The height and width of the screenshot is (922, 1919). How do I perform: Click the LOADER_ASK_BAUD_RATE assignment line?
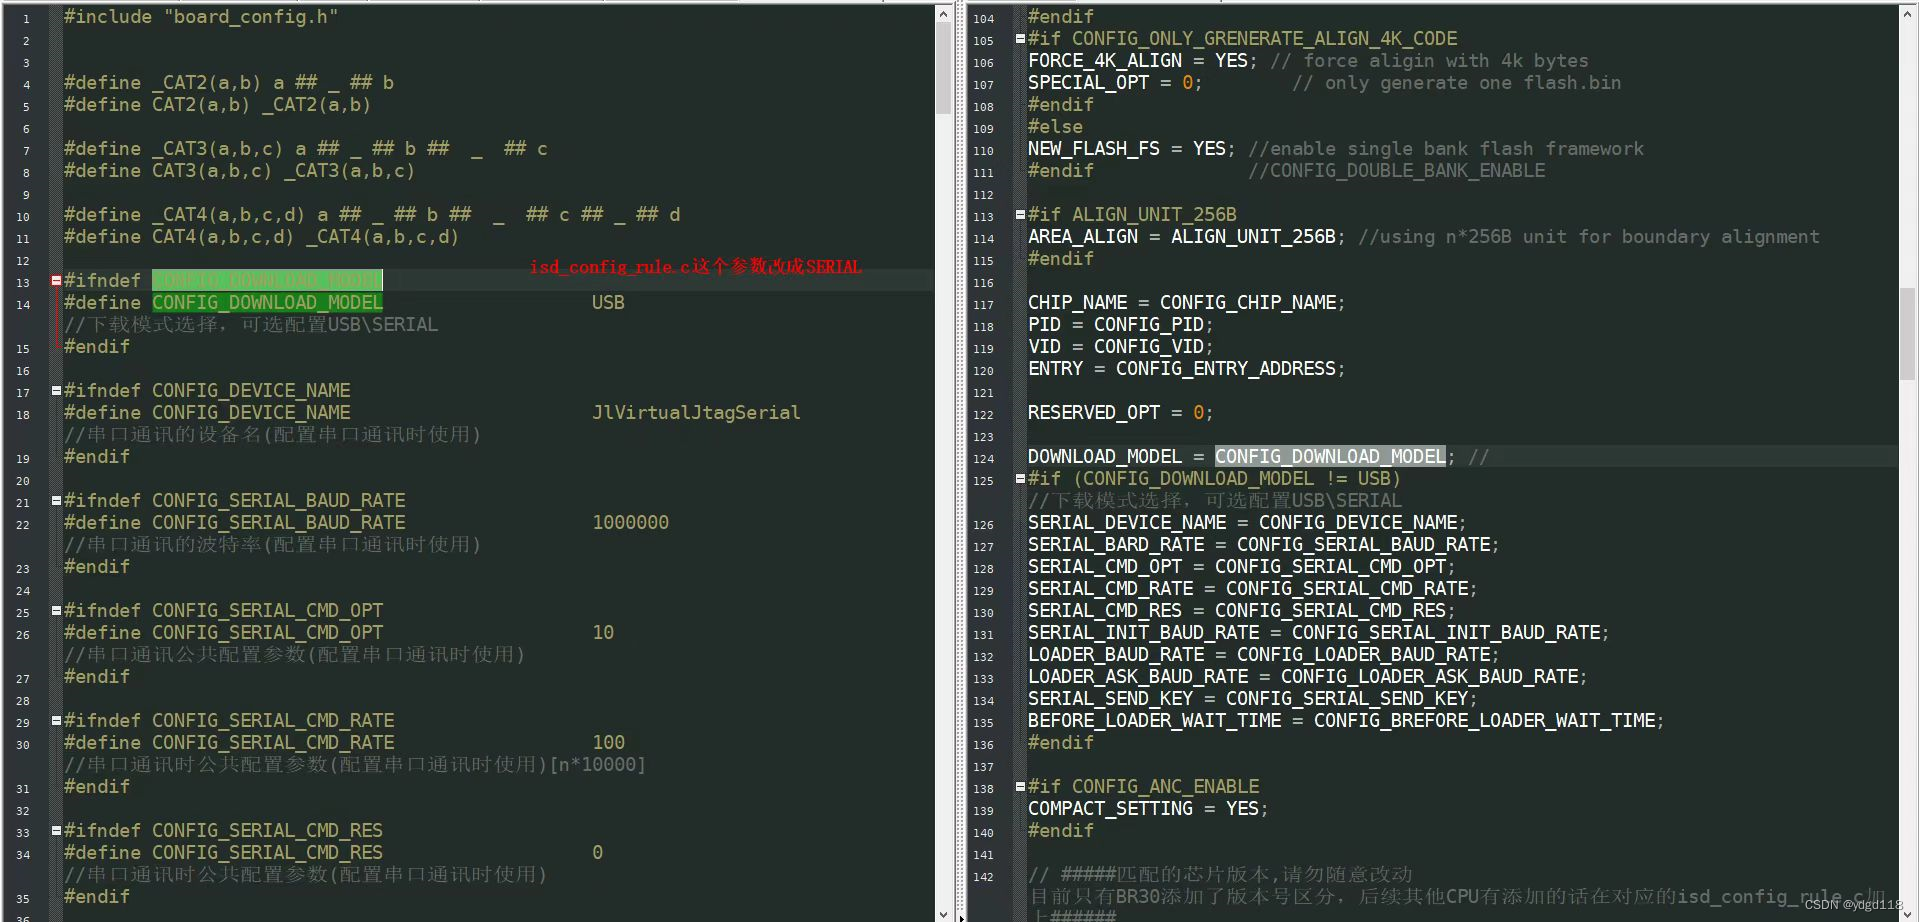click(1308, 677)
